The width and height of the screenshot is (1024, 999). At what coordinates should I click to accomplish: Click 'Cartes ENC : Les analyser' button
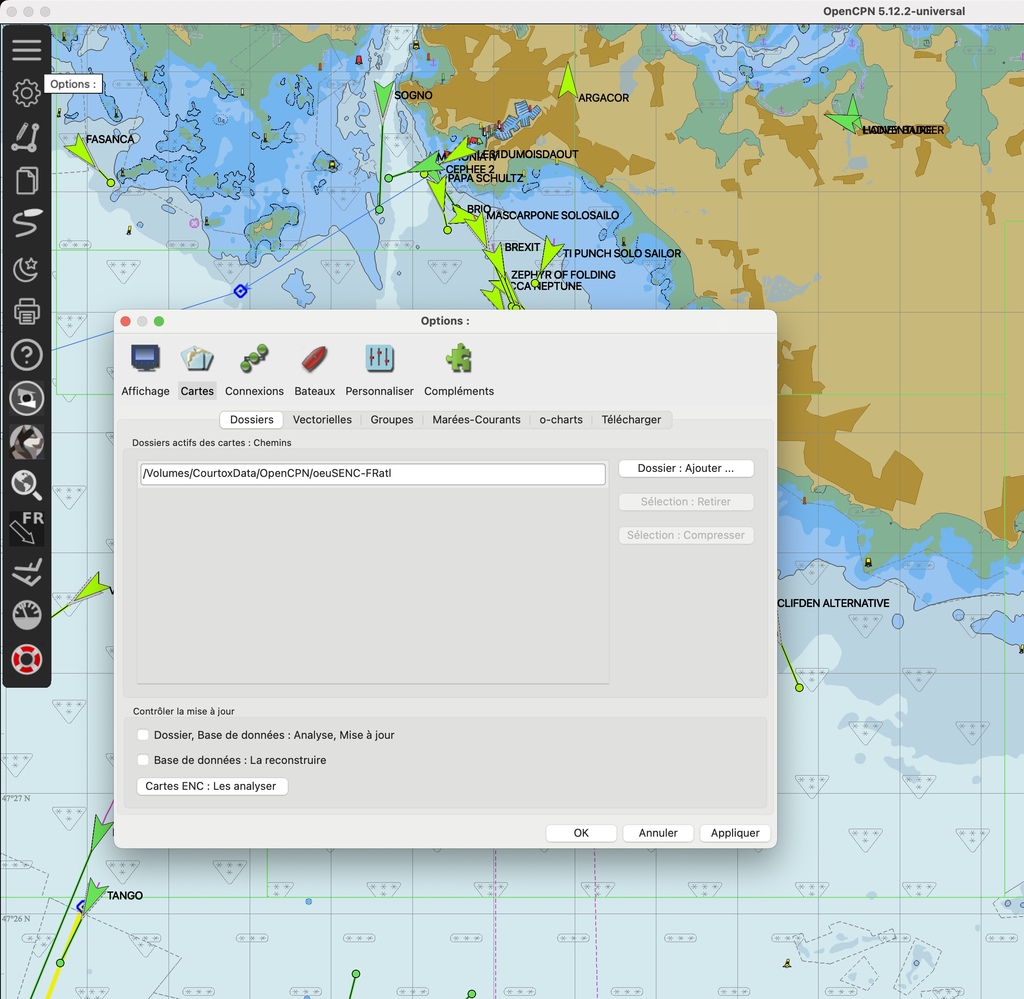[x=211, y=786]
